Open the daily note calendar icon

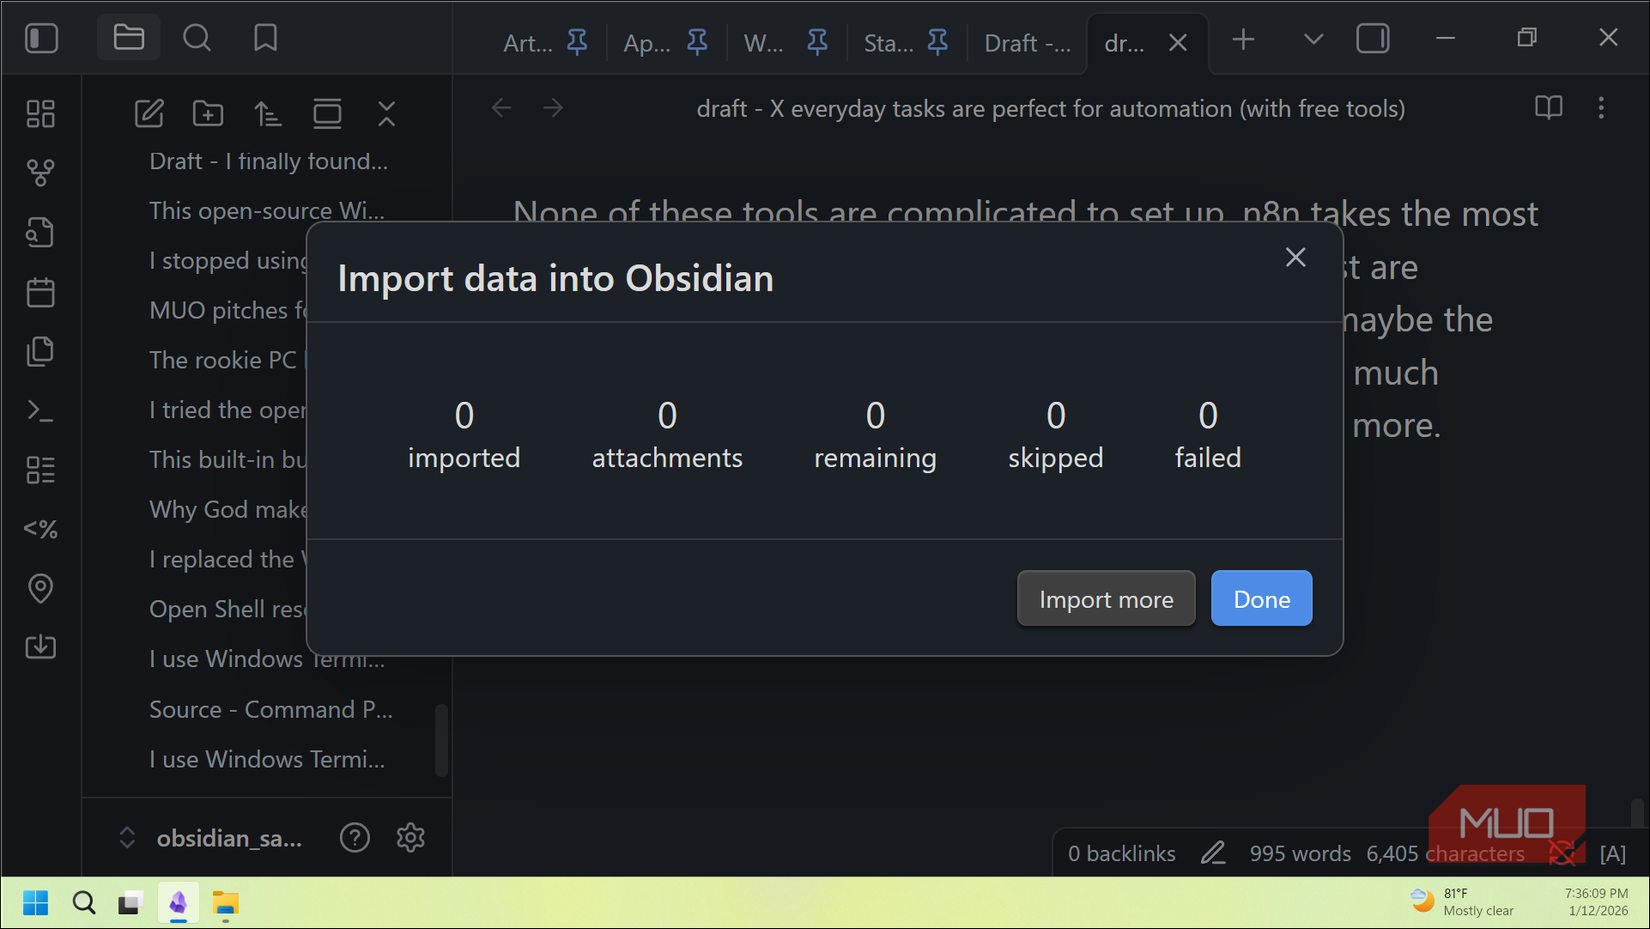[41, 291]
